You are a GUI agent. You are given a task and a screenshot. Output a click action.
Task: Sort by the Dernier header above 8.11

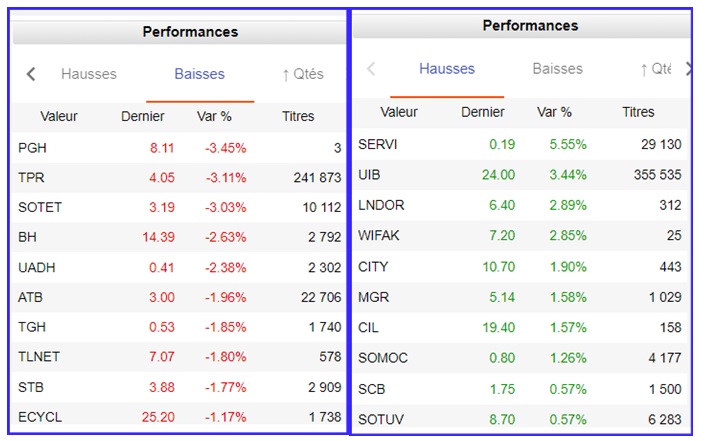[142, 116]
